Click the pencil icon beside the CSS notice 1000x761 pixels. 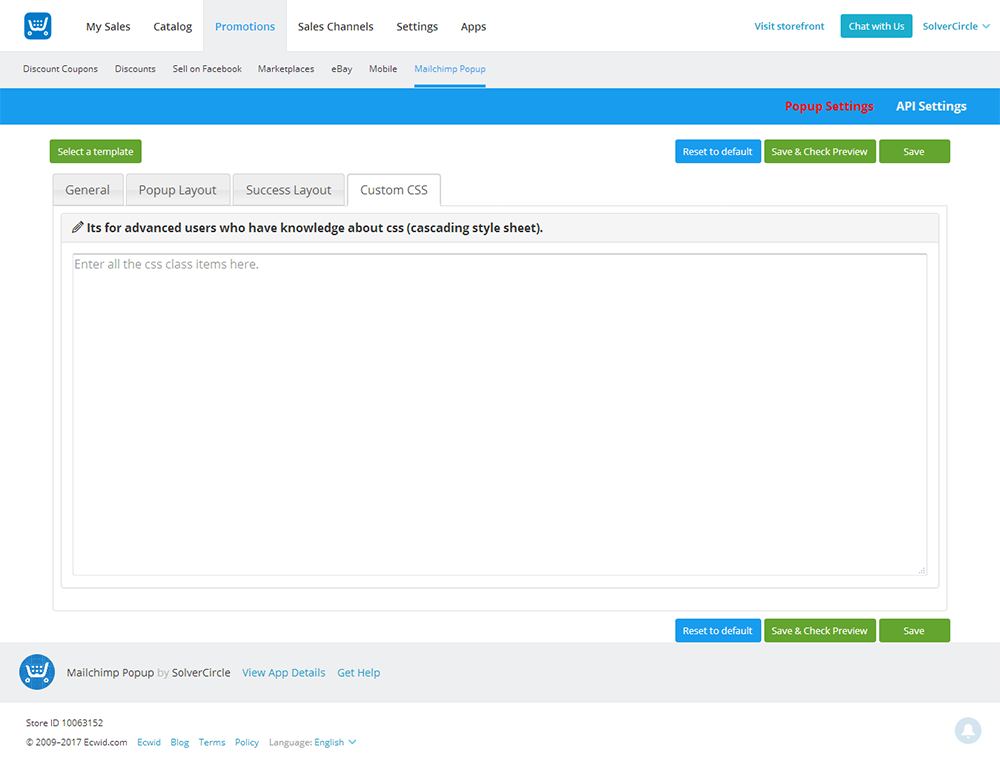(78, 228)
